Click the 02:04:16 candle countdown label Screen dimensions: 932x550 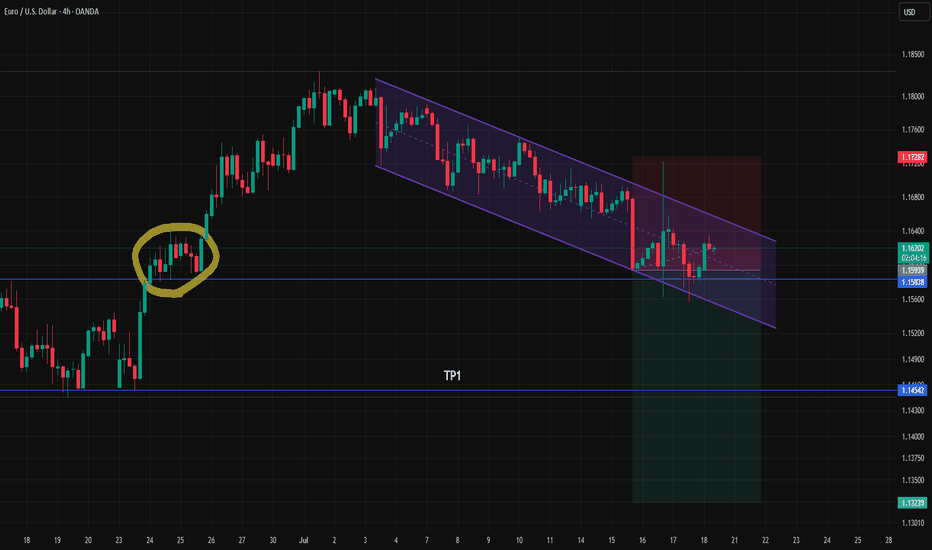912,258
